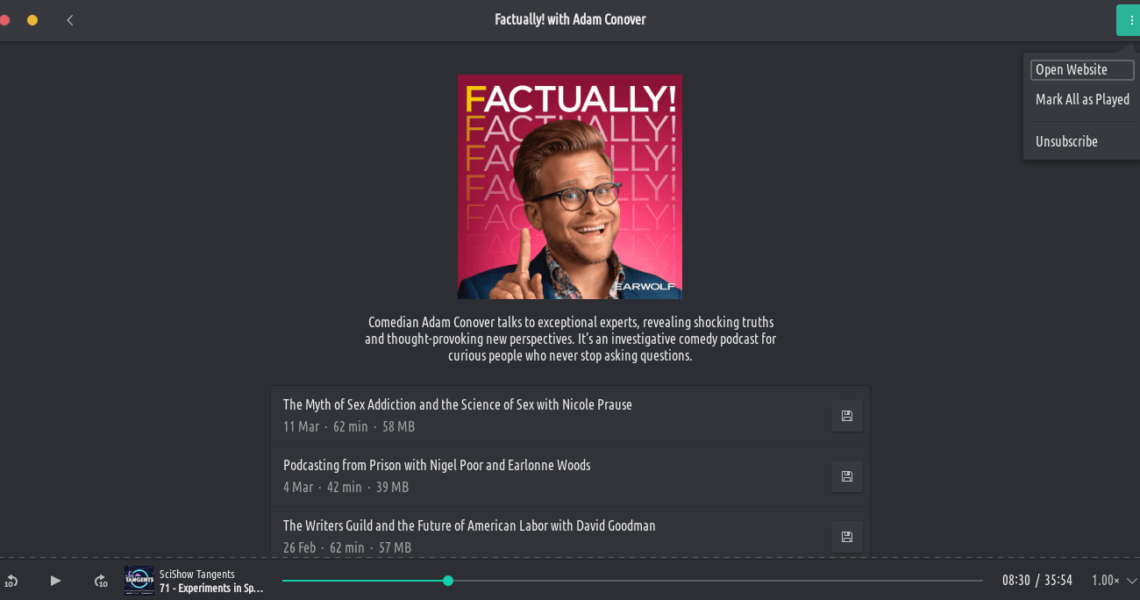Open the SciShow Tangents cover thumbnail
The image size is (1140, 600).
click(x=139, y=580)
